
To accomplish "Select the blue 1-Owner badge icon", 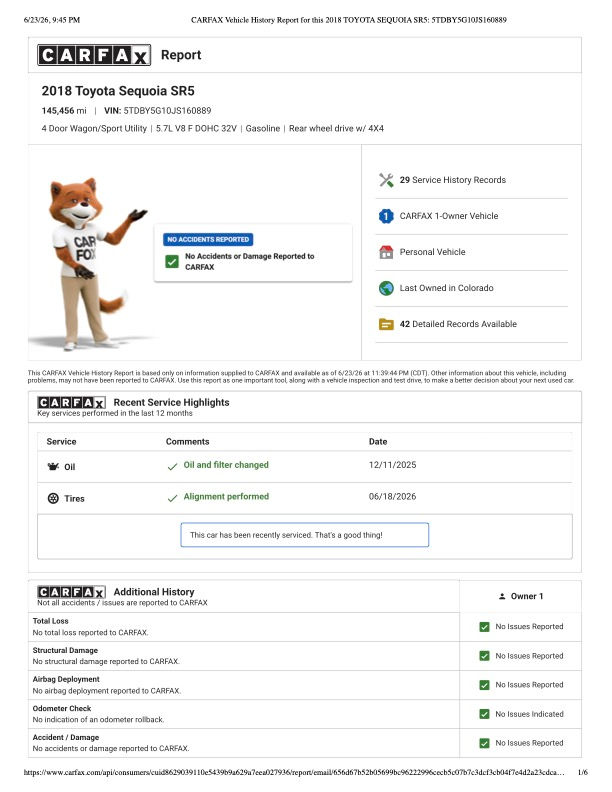I will 386,216.
